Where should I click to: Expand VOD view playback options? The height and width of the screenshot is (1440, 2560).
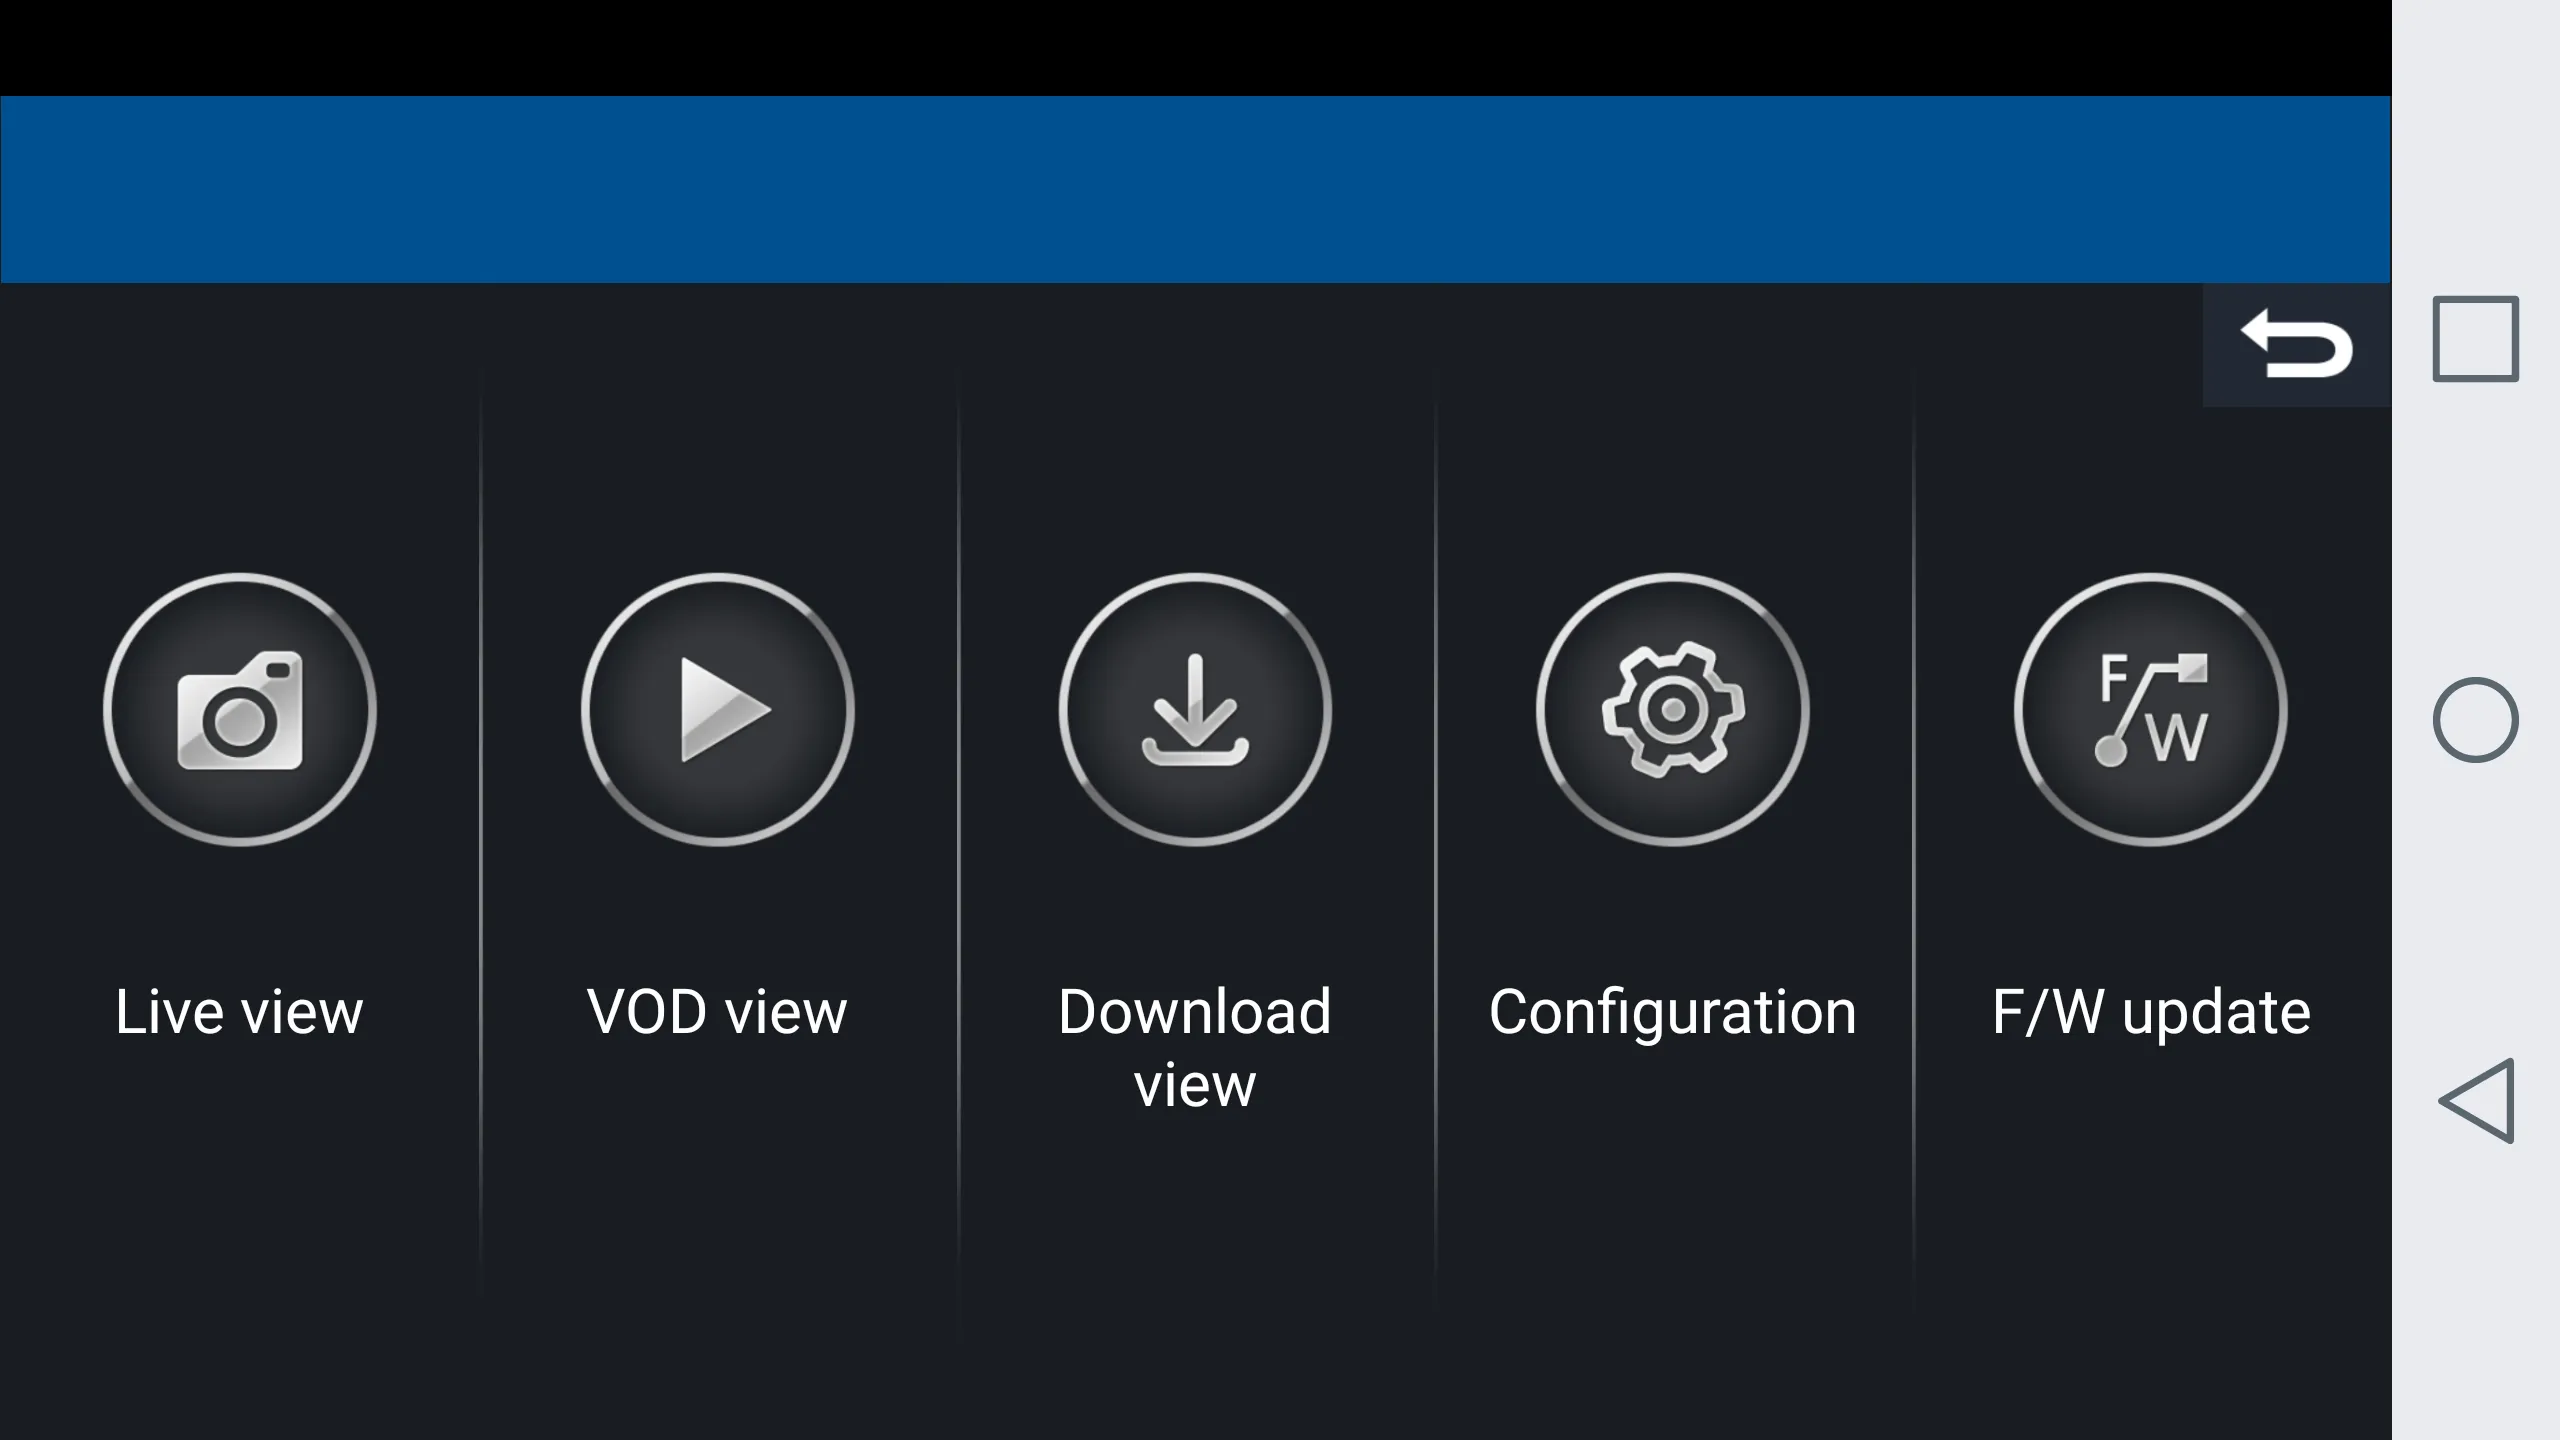point(717,709)
